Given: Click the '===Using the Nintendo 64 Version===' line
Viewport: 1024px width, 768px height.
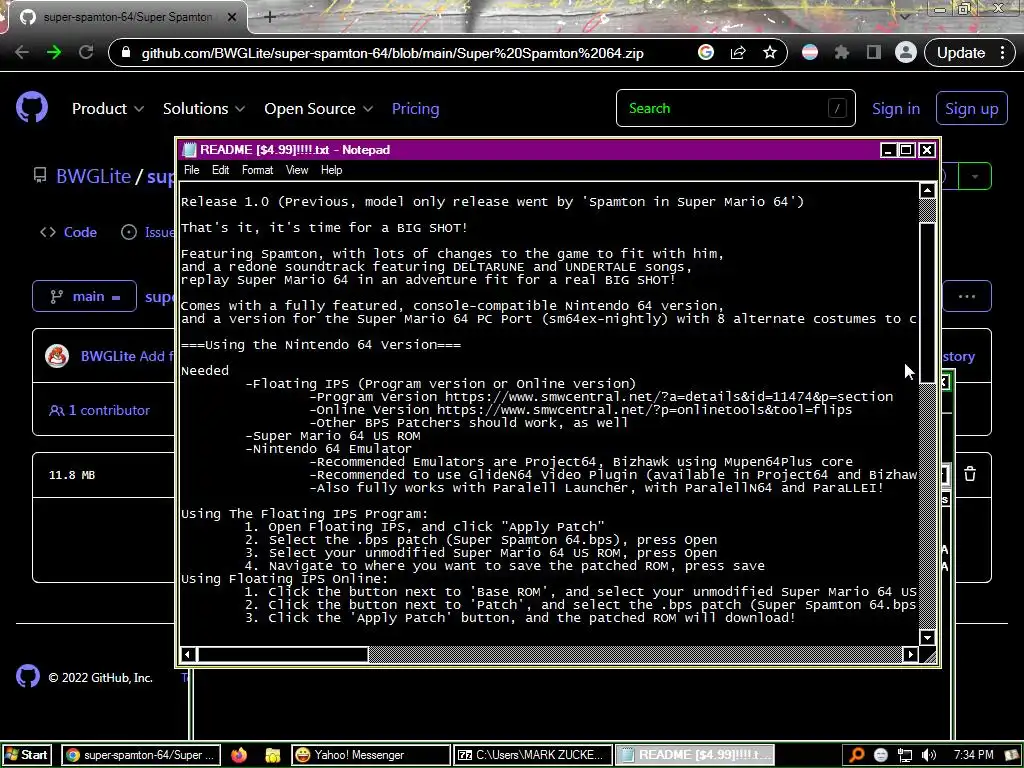Looking at the screenshot, I should [x=321, y=345].
